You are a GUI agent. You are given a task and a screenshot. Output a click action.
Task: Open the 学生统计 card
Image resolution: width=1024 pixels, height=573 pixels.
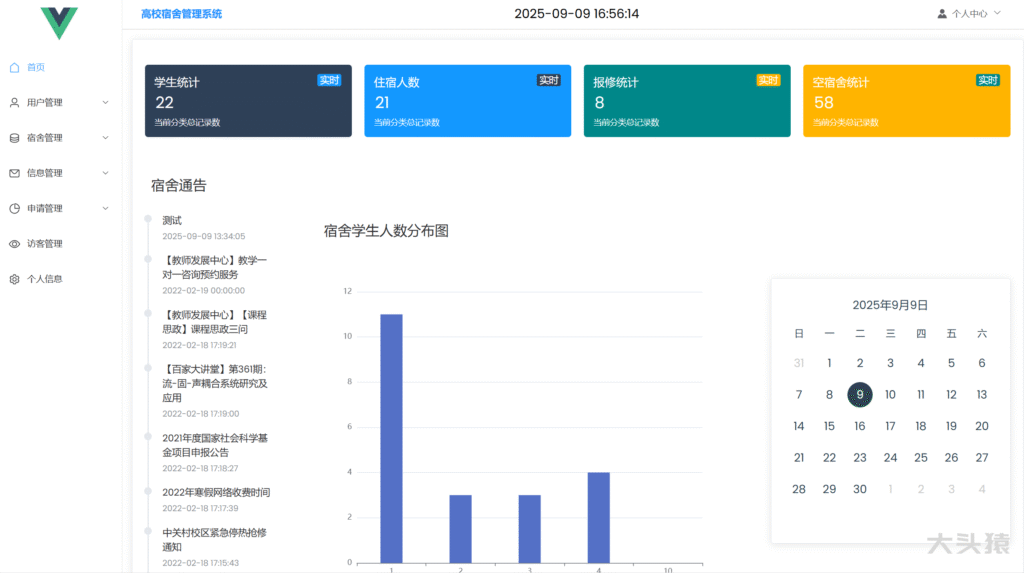[248, 101]
